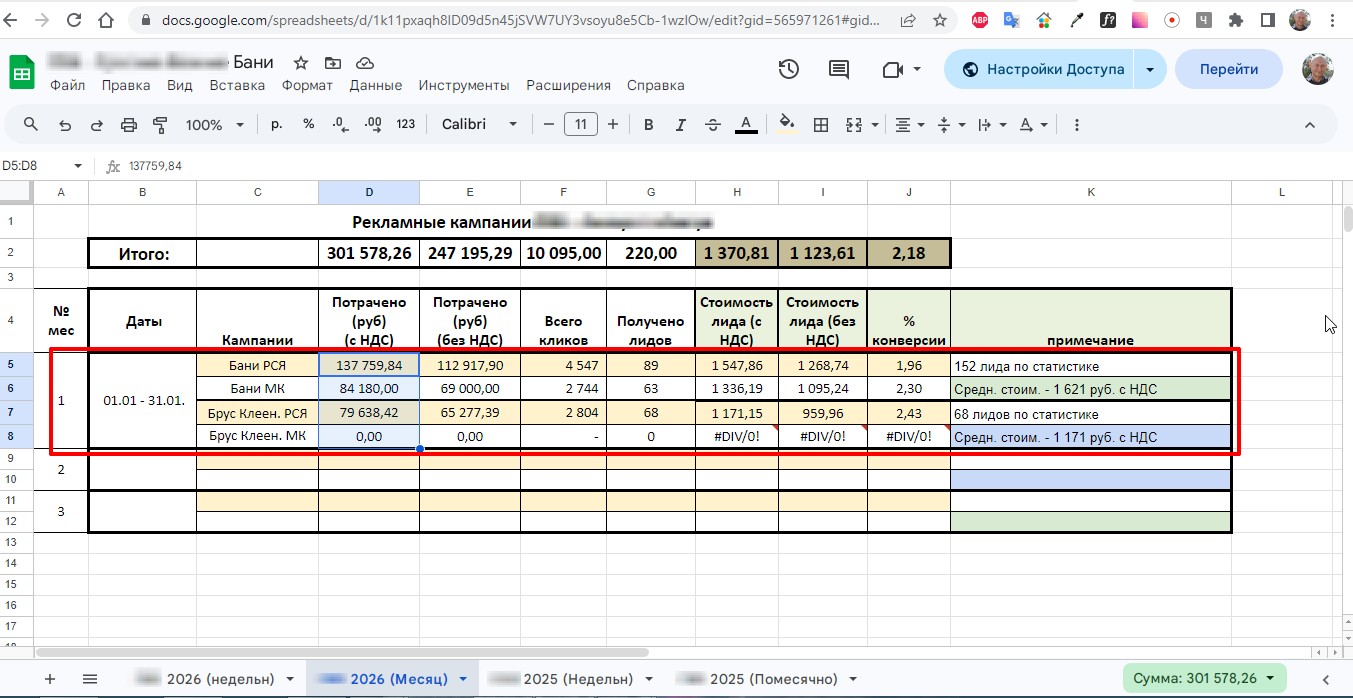
Task: Open the 100% zoom dropdown
Action: click(x=214, y=125)
